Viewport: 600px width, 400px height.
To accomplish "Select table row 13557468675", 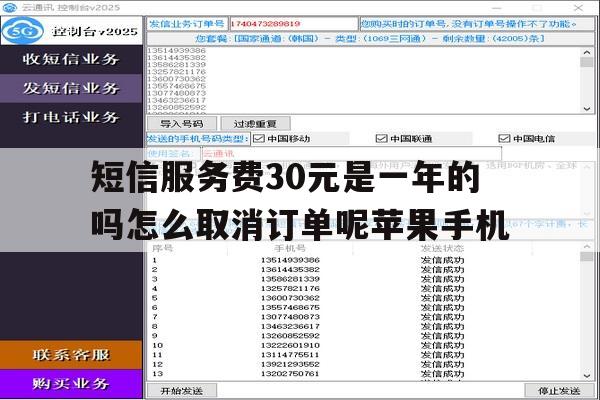I will pyautogui.click(x=364, y=308).
